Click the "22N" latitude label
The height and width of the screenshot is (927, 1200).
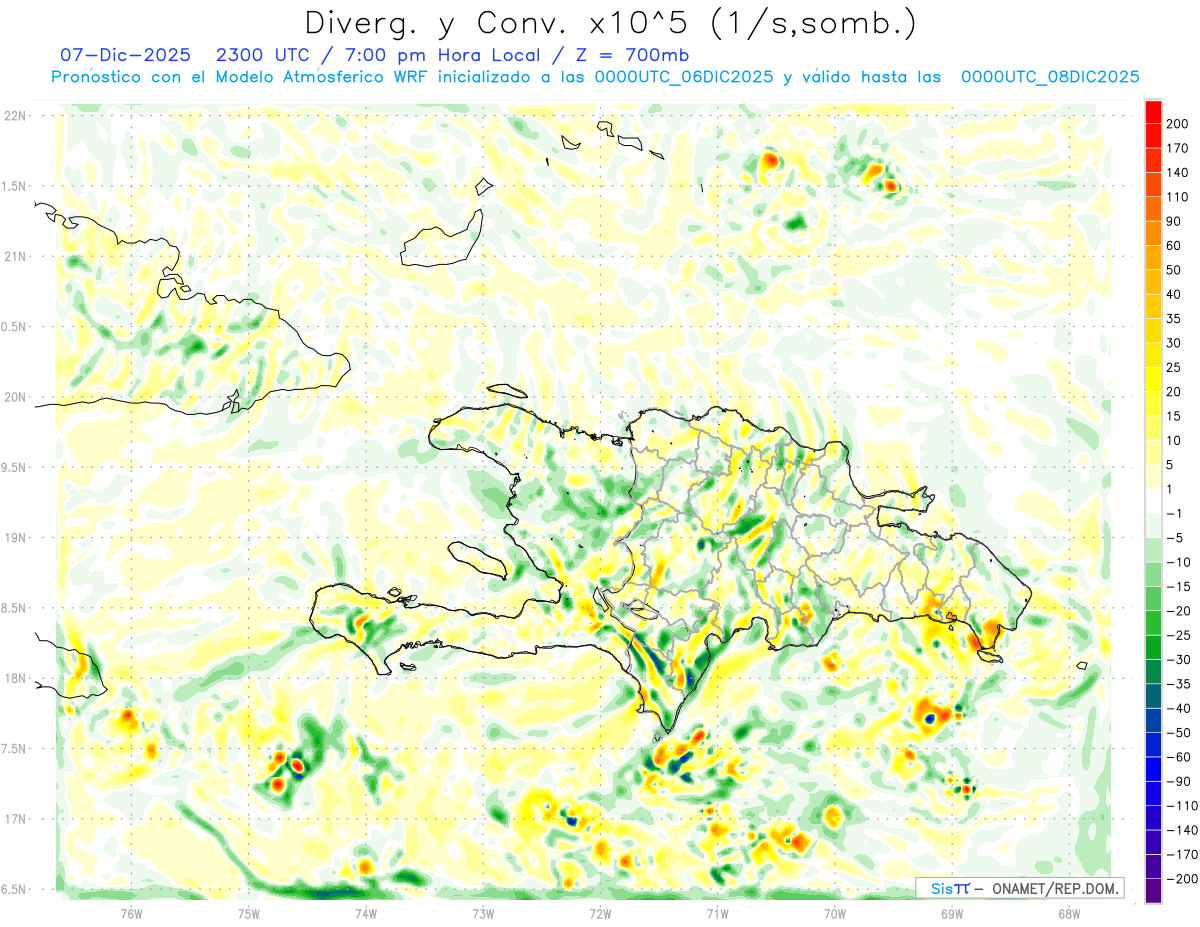15,116
